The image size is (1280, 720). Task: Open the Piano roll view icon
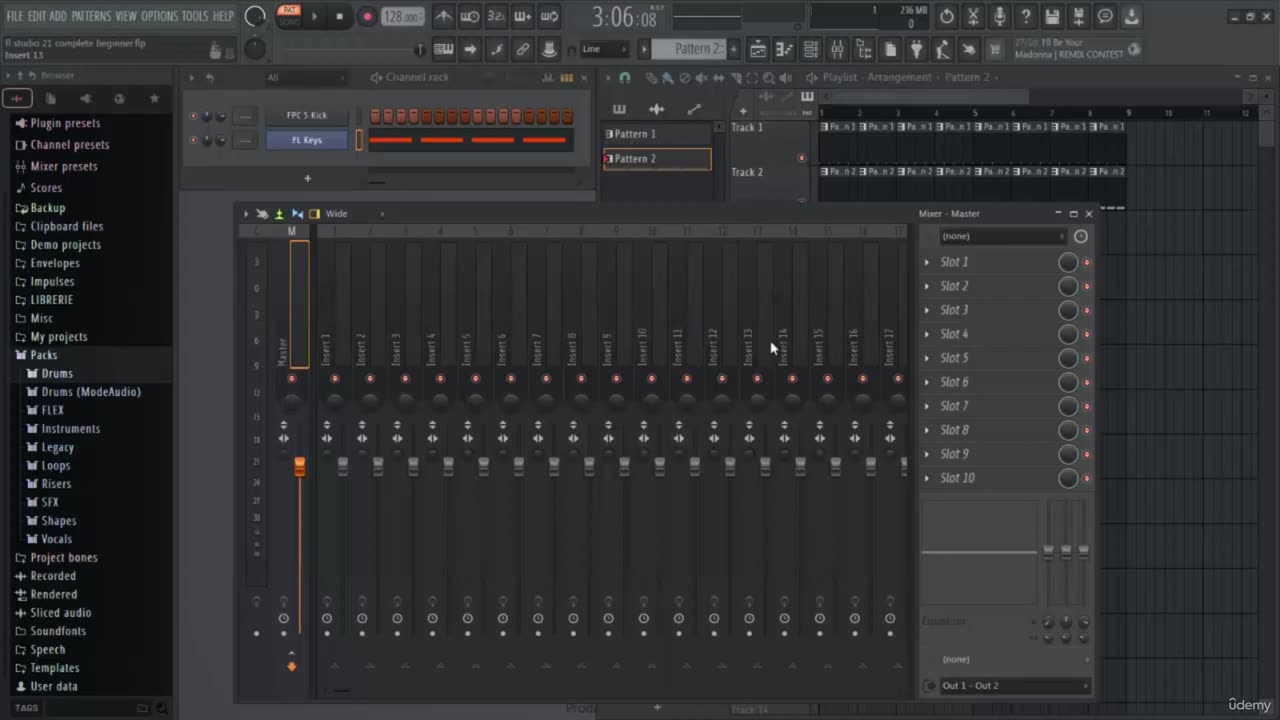click(785, 49)
